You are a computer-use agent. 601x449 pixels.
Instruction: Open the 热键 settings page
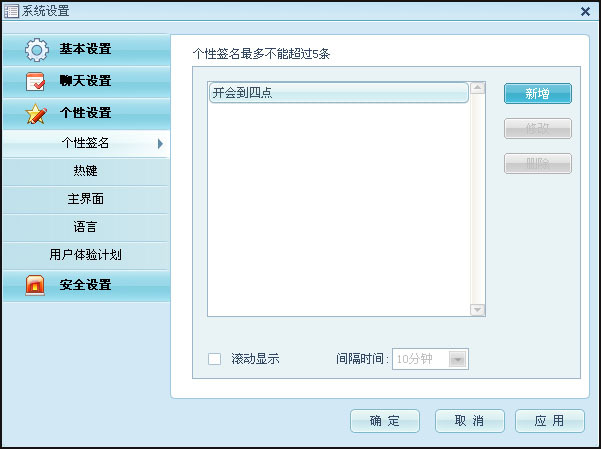point(85,171)
